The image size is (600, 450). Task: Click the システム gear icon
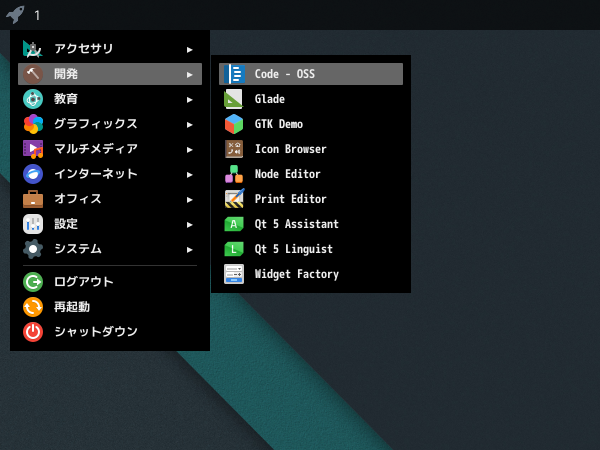(33, 249)
